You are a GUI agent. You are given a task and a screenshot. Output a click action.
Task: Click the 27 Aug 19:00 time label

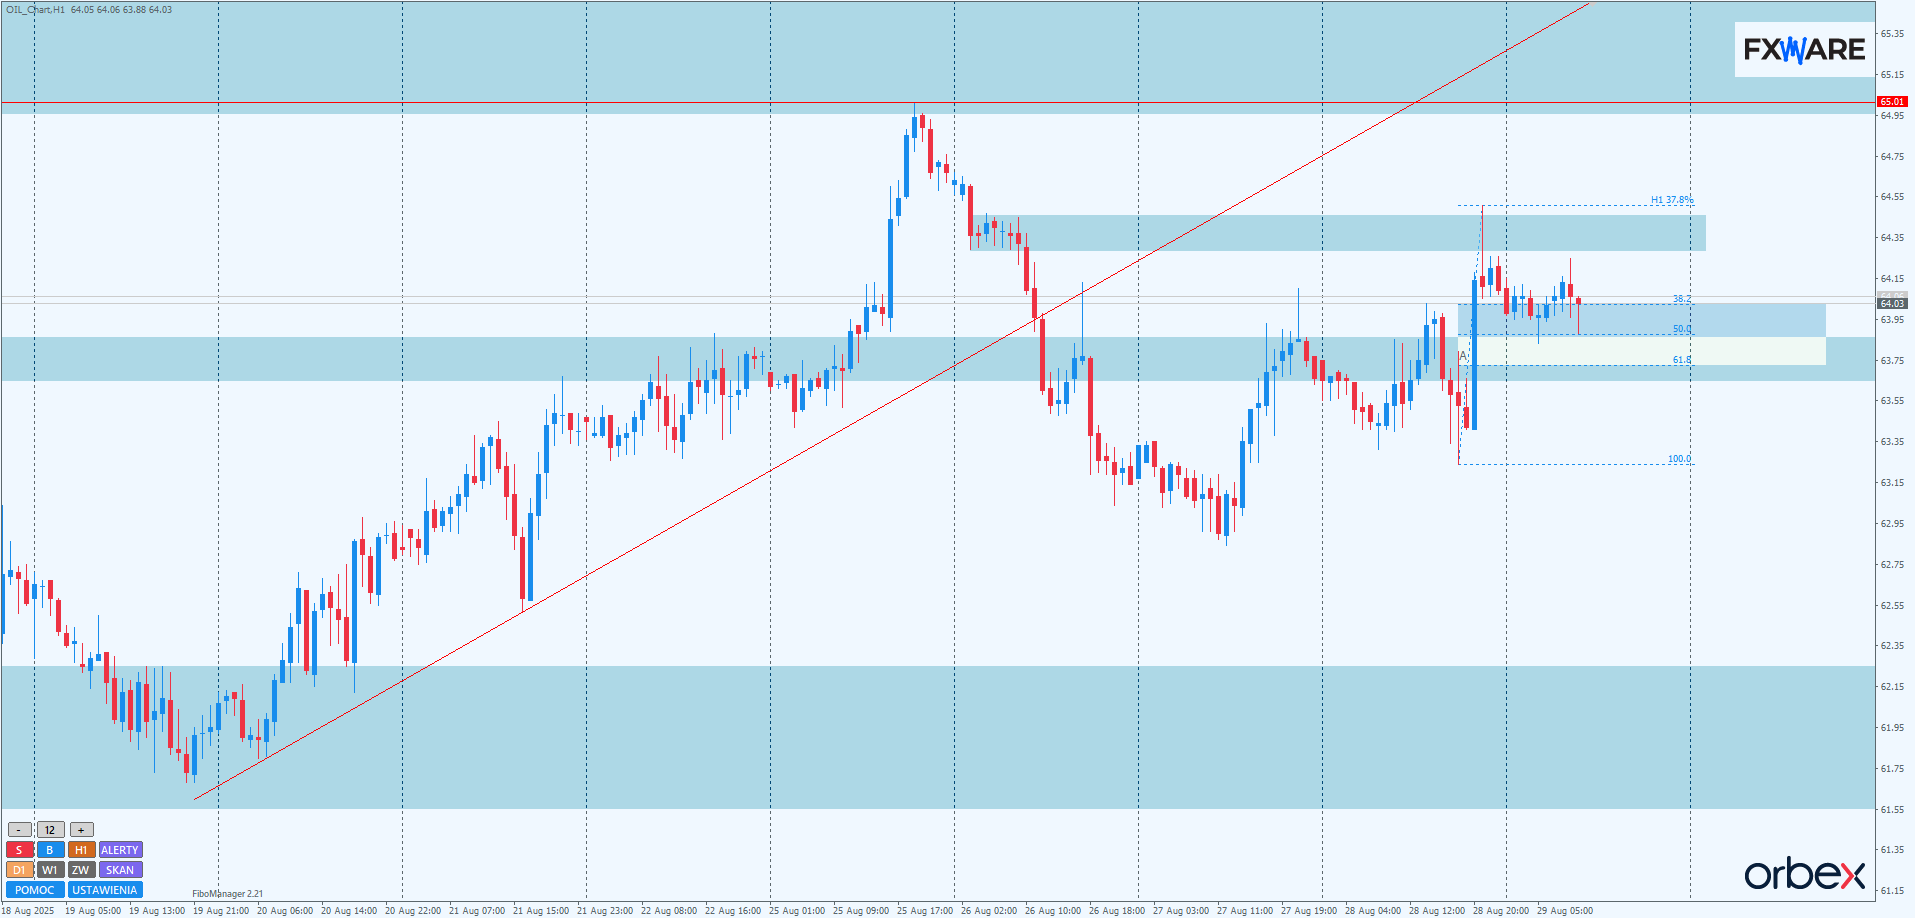point(1309,911)
